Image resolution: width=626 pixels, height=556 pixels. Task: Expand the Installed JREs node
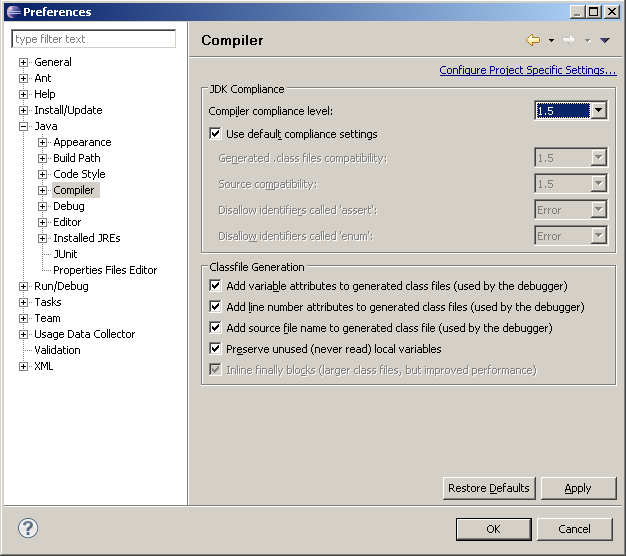(x=42, y=238)
